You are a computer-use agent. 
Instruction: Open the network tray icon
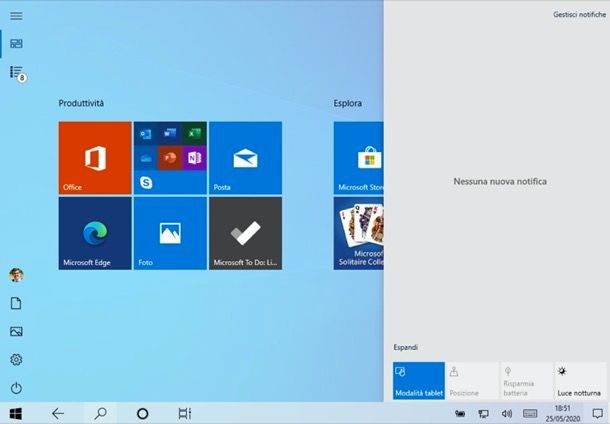[483, 413]
